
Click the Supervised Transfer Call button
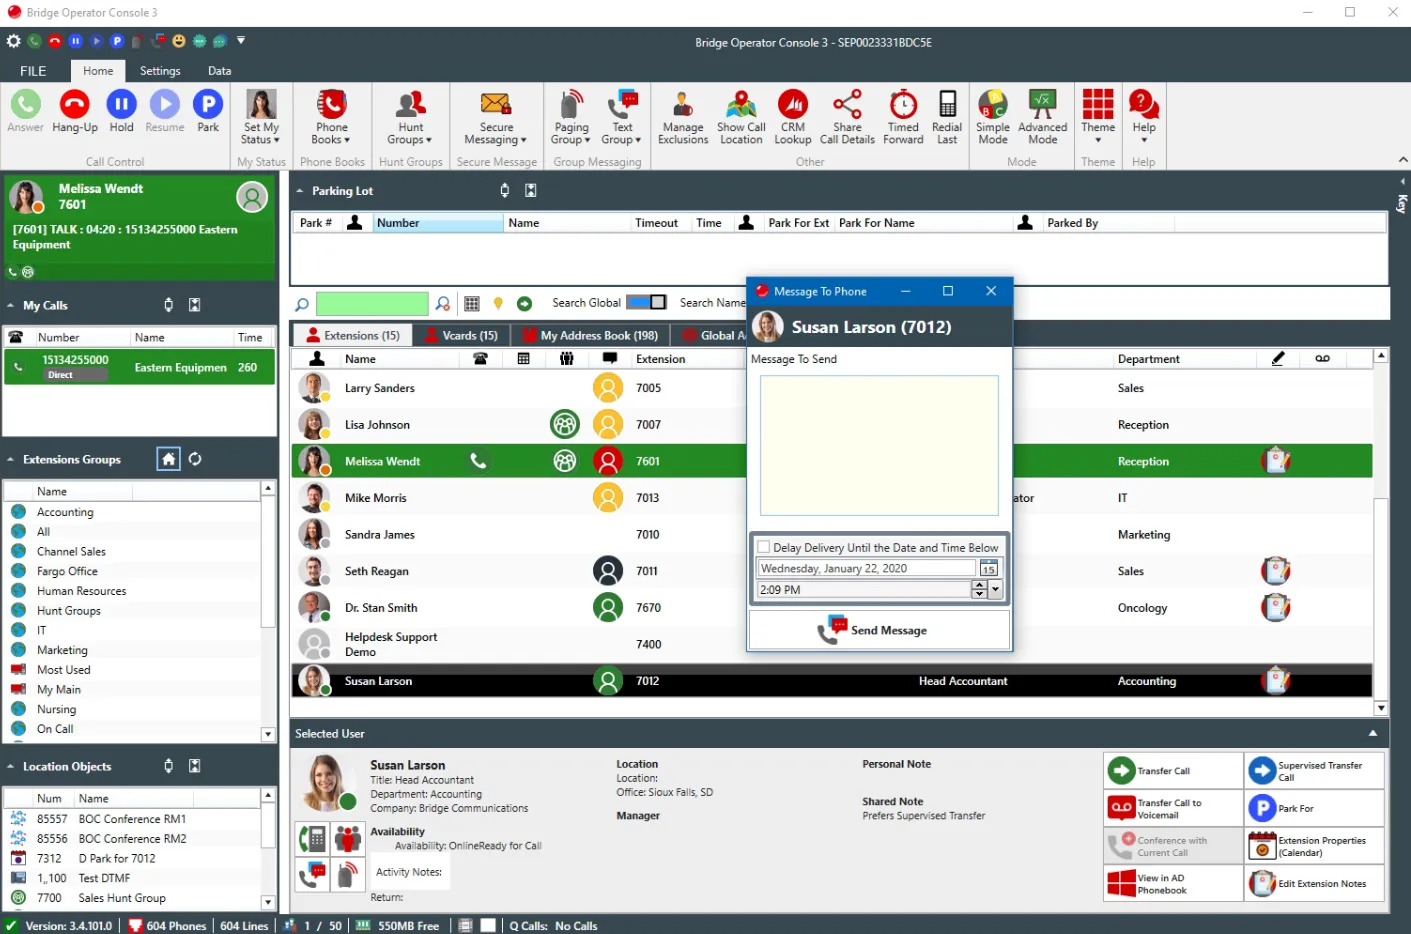click(1314, 771)
